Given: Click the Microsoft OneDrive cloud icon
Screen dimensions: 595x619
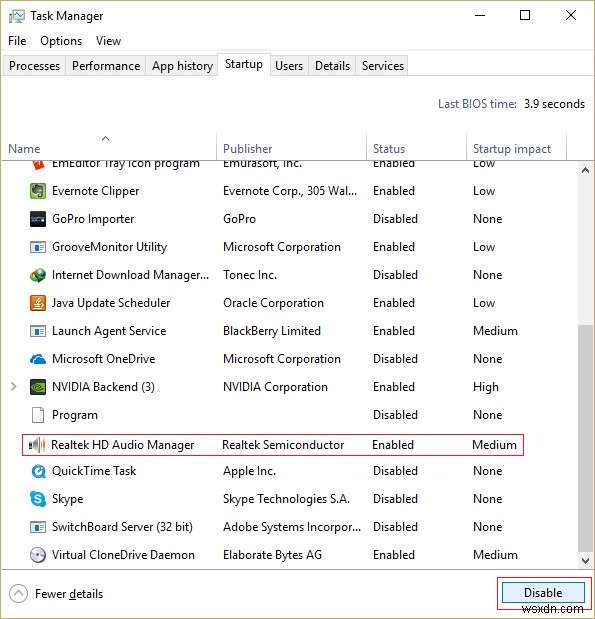Looking at the screenshot, I should [38, 359].
